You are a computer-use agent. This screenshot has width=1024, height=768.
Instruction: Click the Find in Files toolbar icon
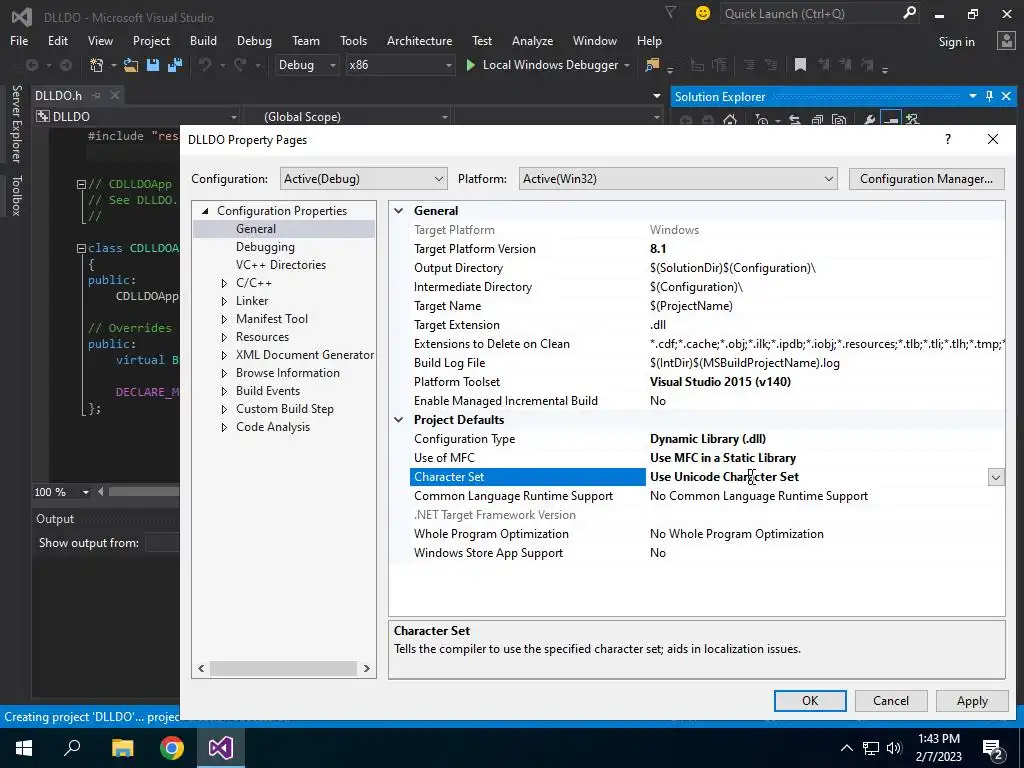point(652,65)
